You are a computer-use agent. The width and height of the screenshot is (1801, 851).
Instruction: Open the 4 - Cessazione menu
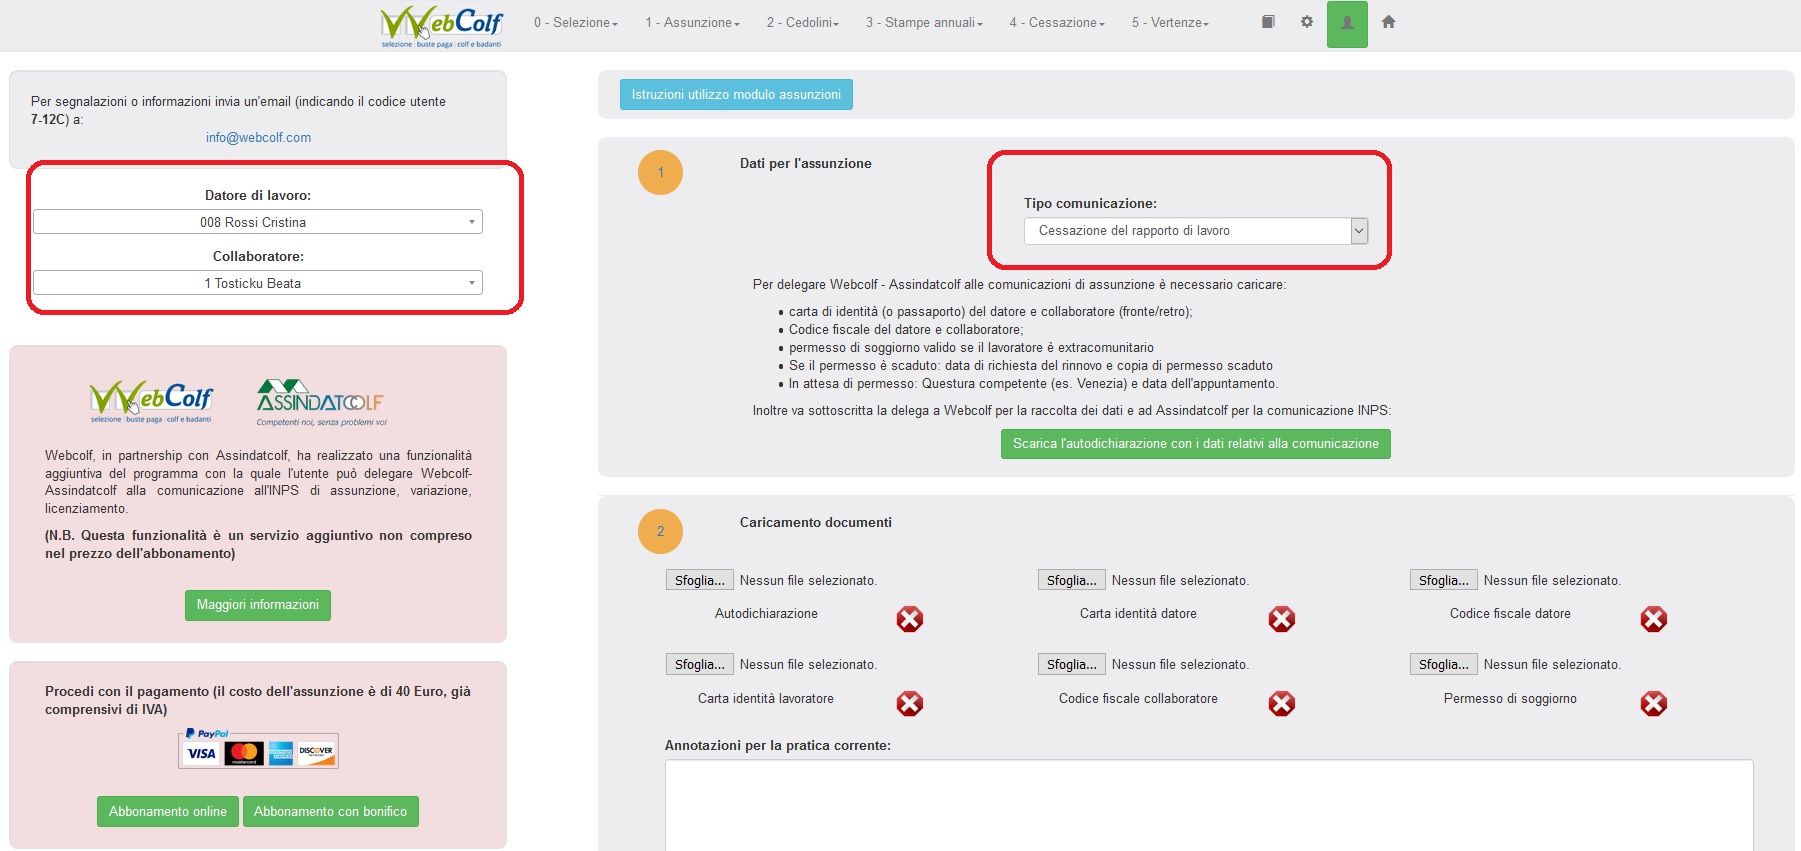click(1057, 23)
